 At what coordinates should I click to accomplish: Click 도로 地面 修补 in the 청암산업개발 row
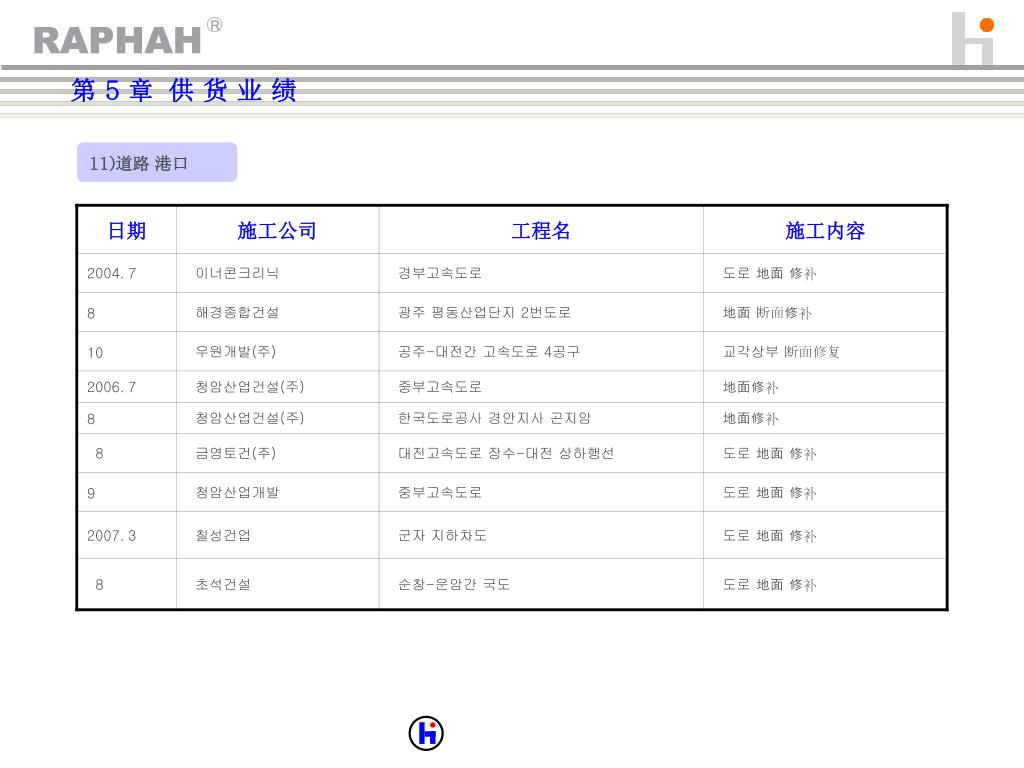[769, 492]
